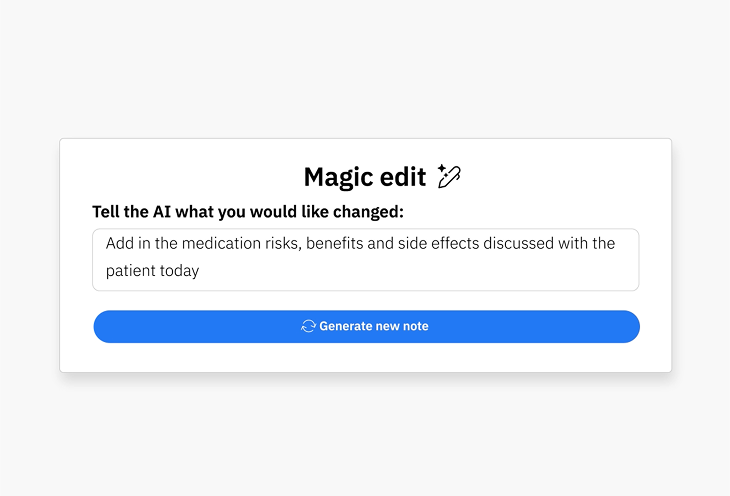Place cursor on the word 'medication'
The height and width of the screenshot is (496, 730).
(221, 243)
